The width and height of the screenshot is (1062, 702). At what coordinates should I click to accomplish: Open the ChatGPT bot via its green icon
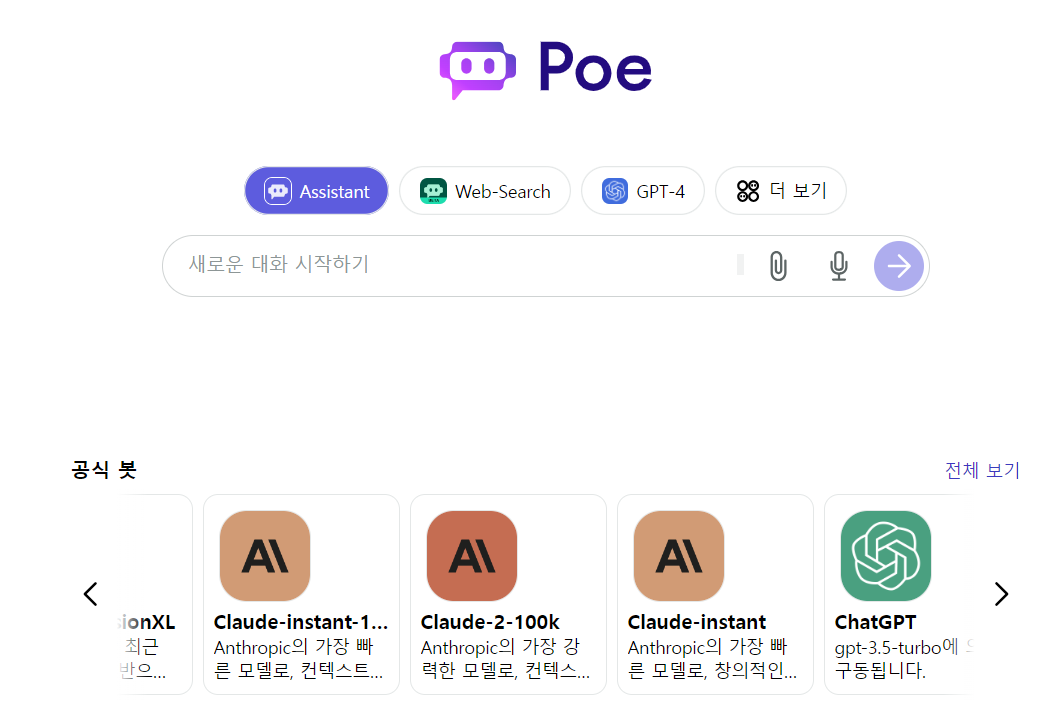click(885, 556)
